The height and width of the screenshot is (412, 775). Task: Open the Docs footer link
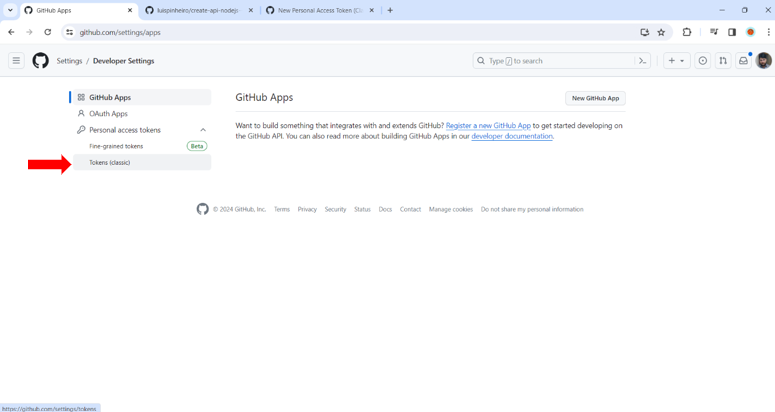click(x=385, y=209)
